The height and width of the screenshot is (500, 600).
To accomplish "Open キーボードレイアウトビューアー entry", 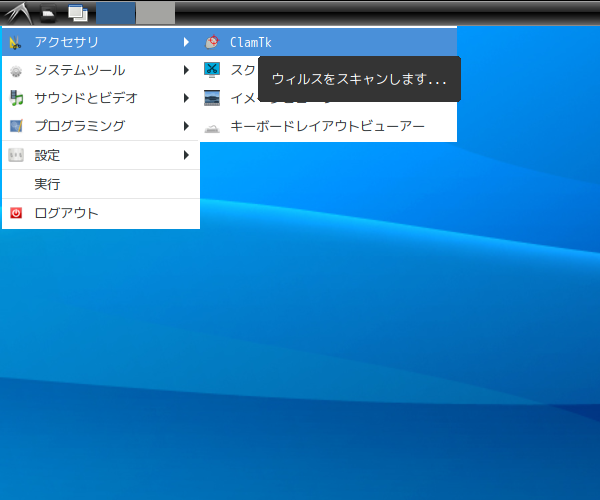I will point(328,126).
